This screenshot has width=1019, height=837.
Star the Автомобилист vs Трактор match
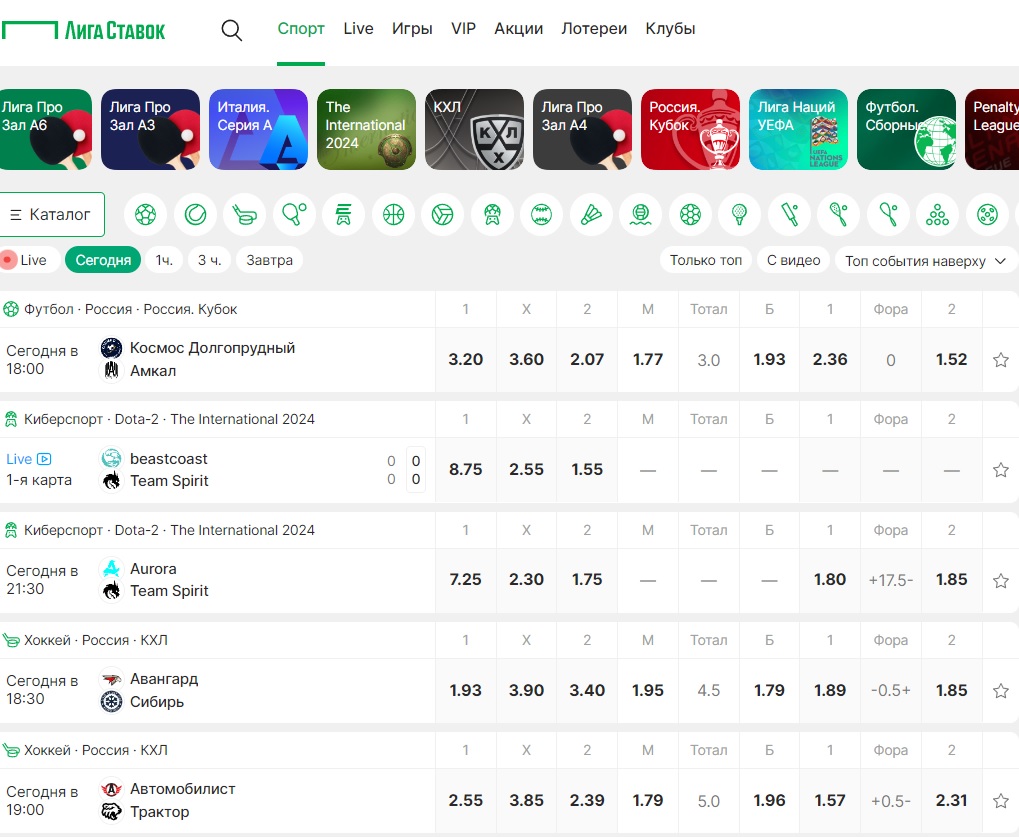click(x=1001, y=801)
